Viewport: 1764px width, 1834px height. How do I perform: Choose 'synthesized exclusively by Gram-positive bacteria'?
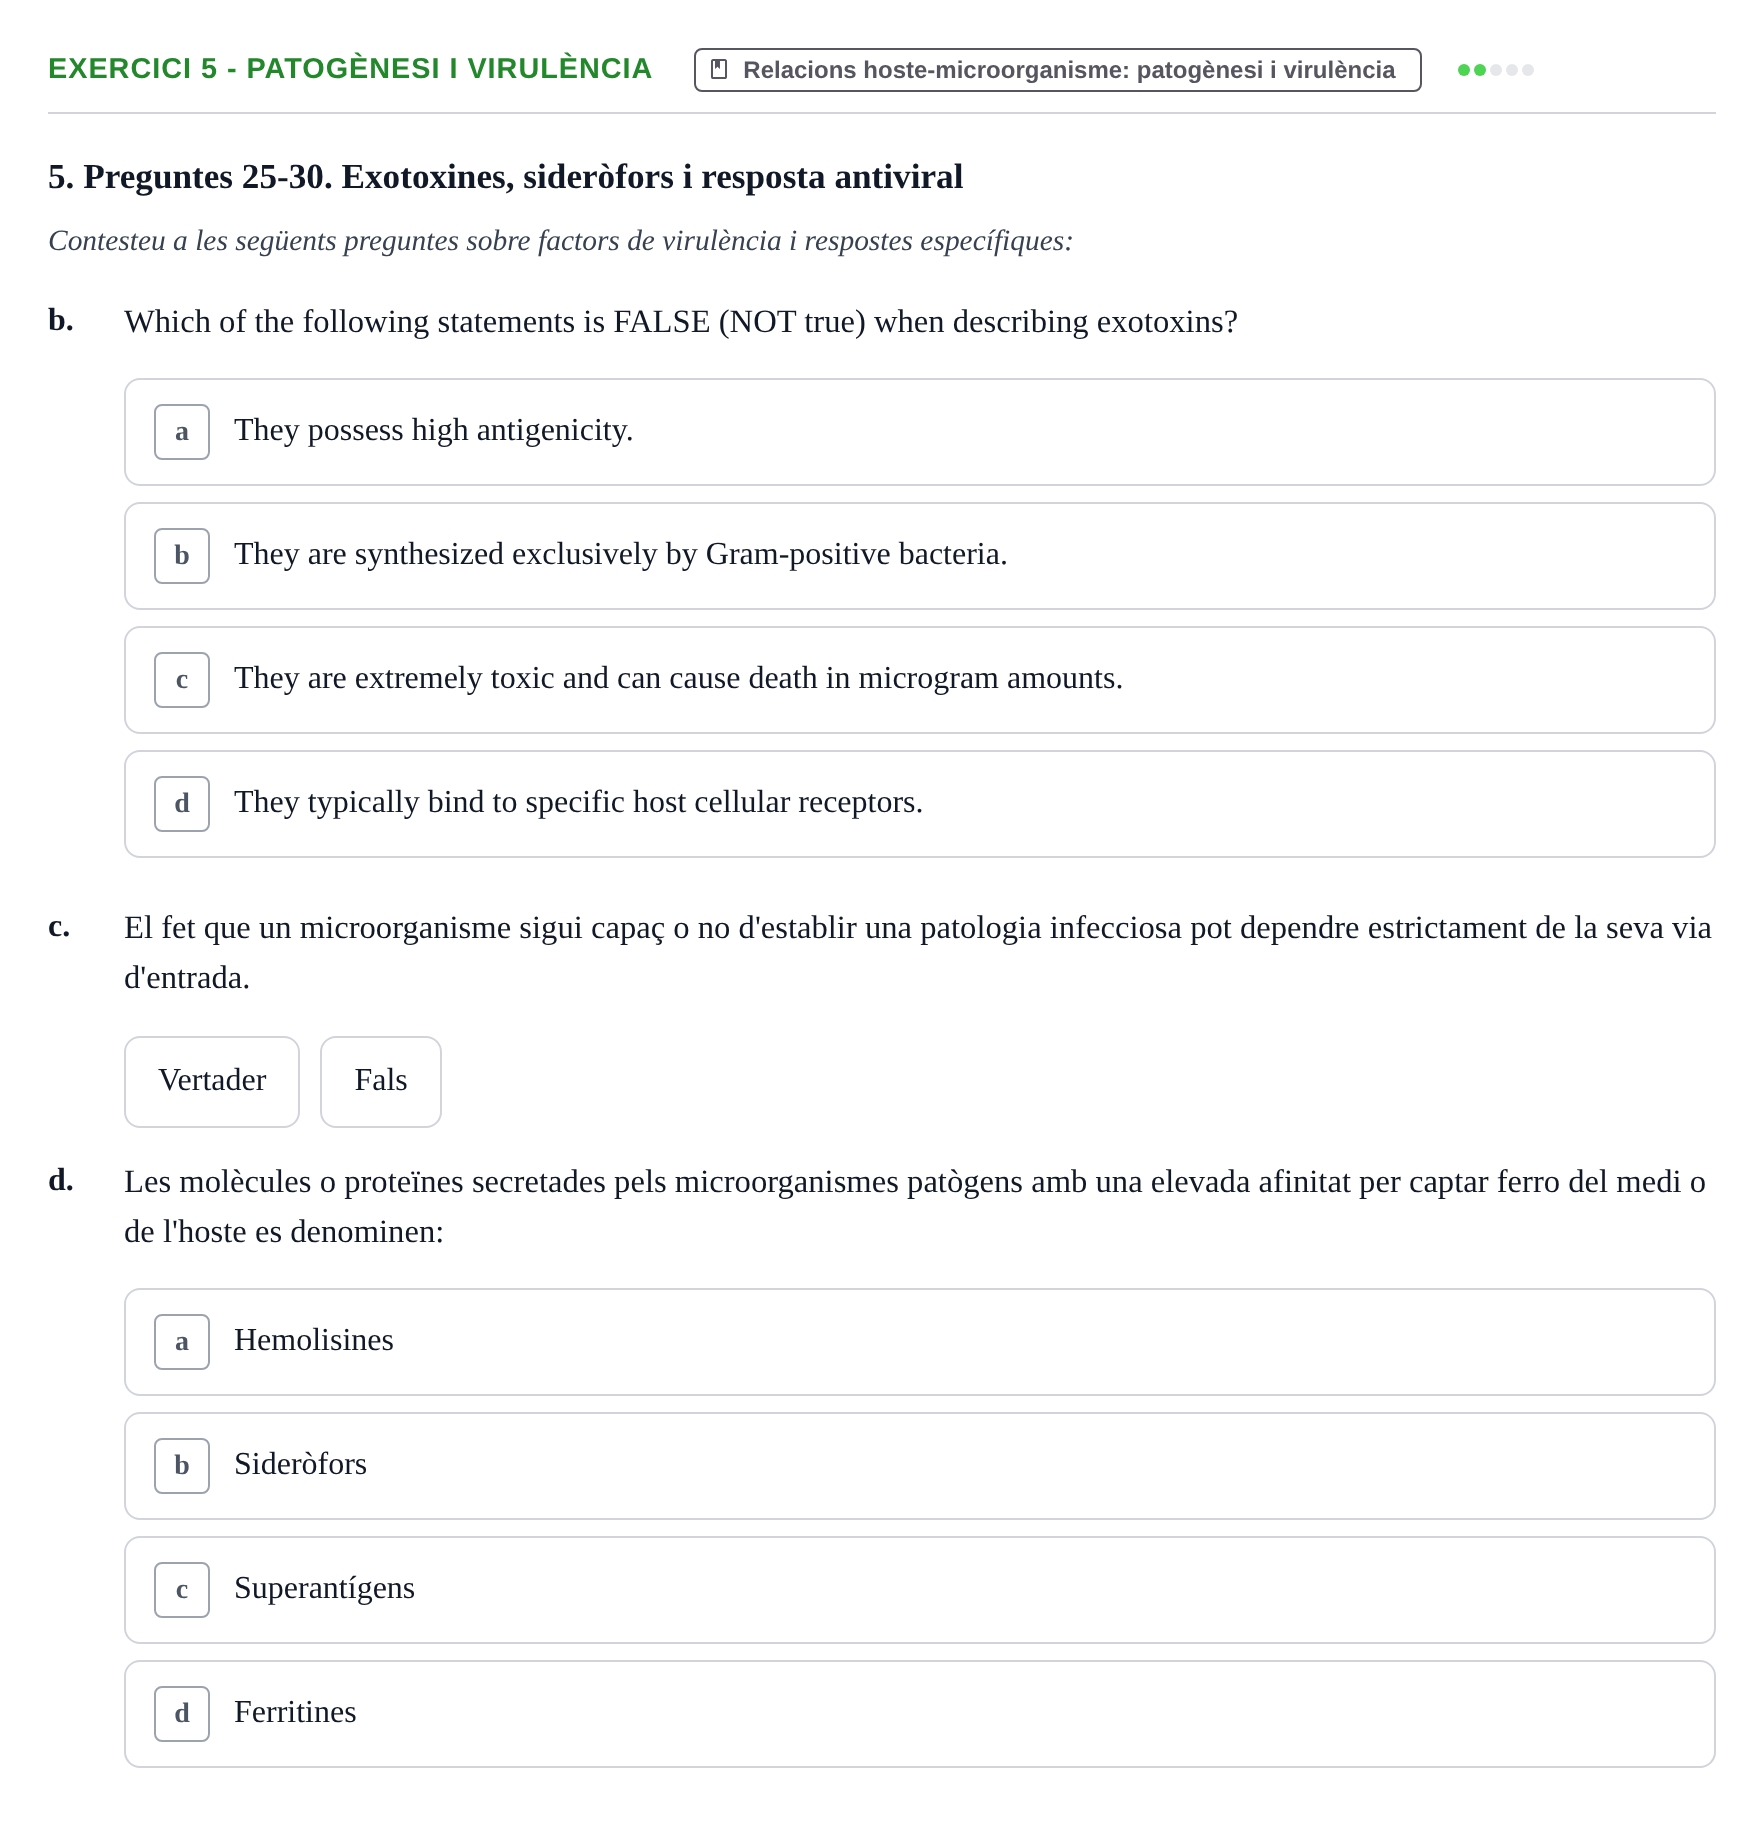(919, 556)
